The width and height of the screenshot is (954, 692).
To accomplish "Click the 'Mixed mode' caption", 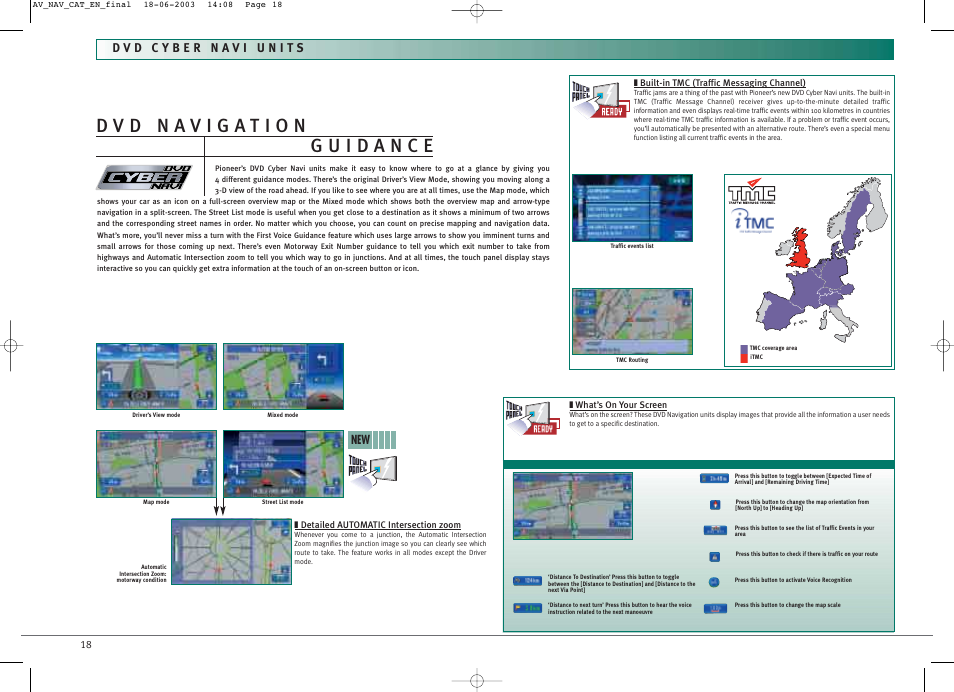I will [283, 415].
